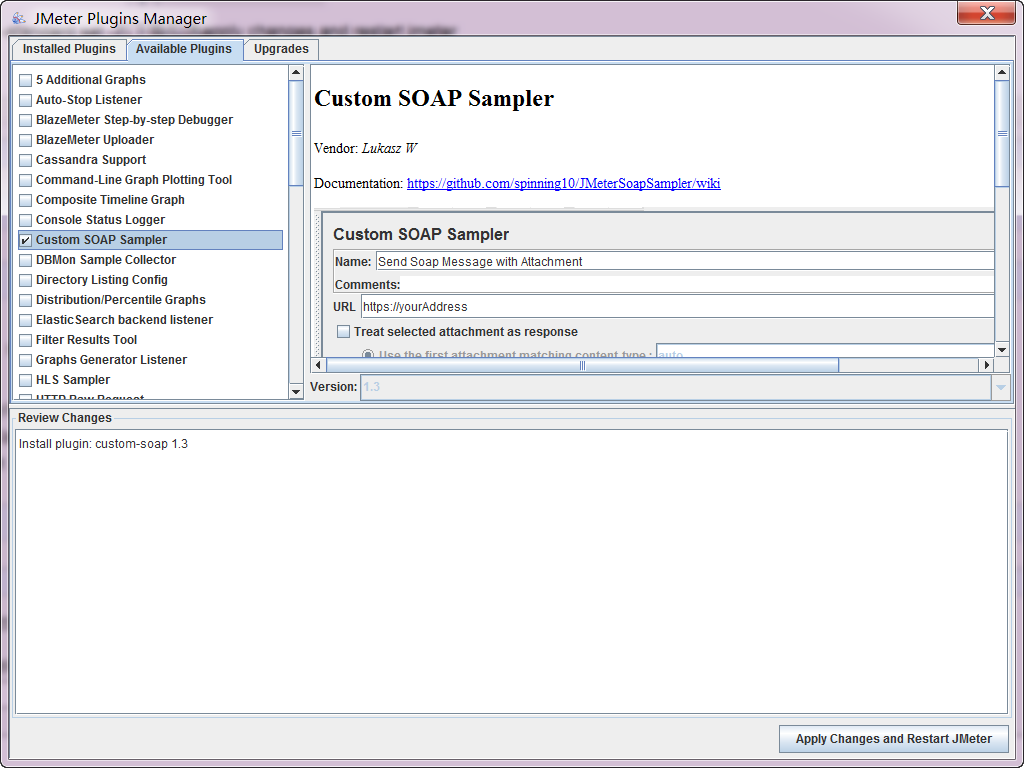Image resolution: width=1024 pixels, height=768 pixels.
Task: Click the vendor name Lukasz W
Action: click(x=389, y=148)
